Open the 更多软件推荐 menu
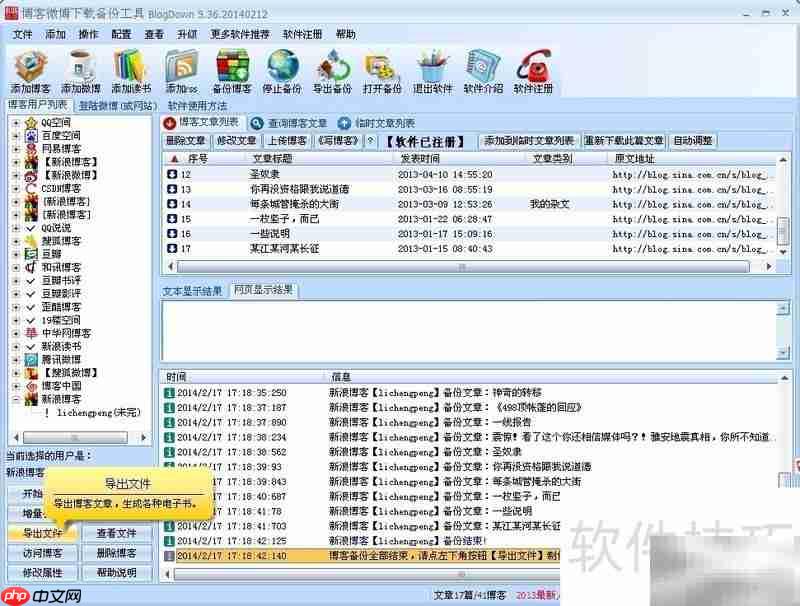This screenshot has width=800, height=606. (240, 34)
